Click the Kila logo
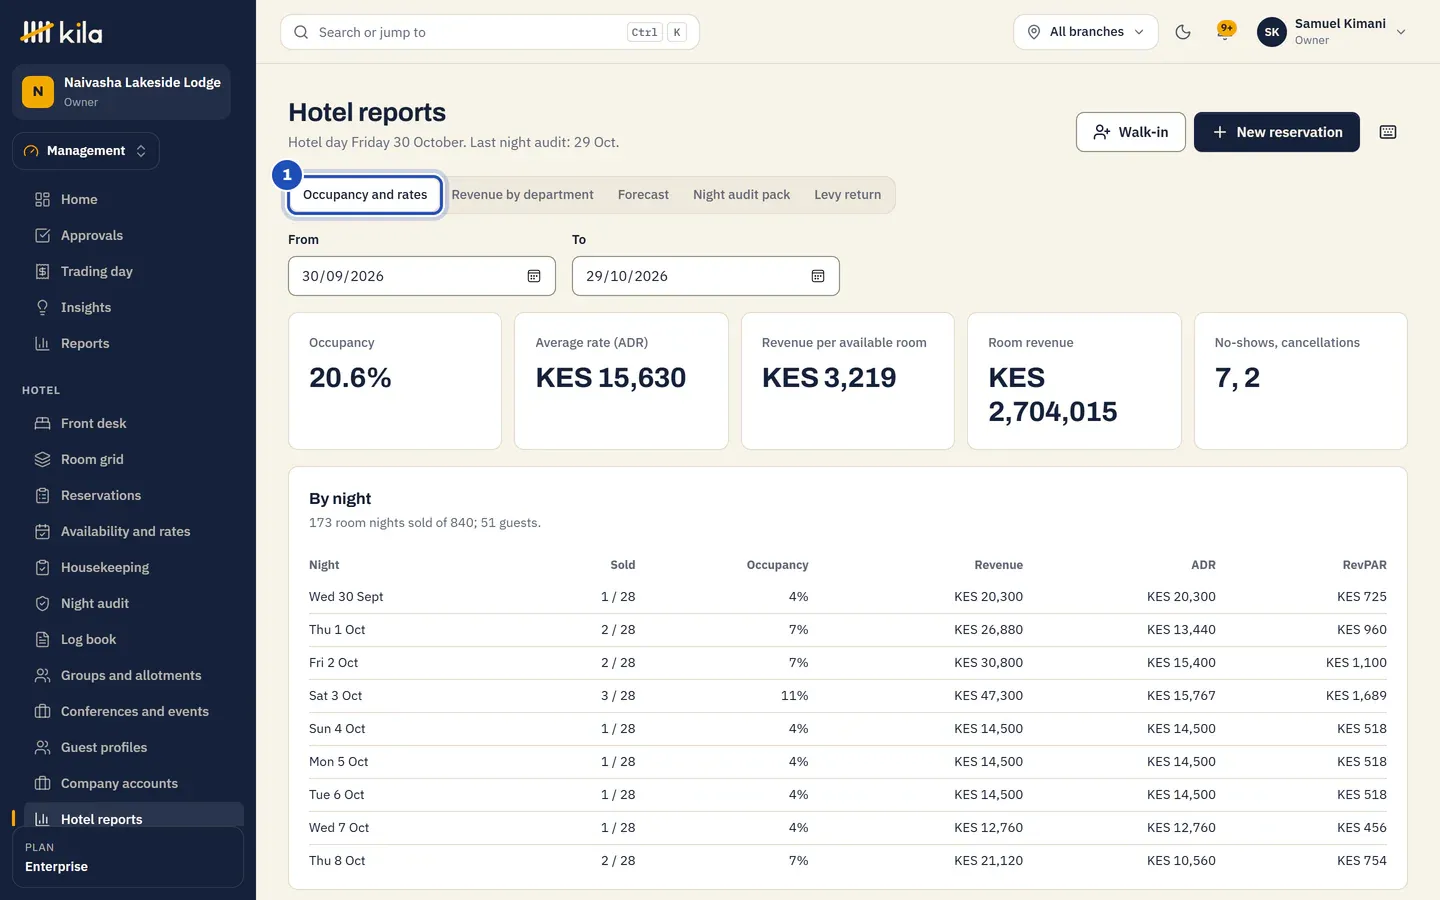Image resolution: width=1440 pixels, height=900 pixels. click(x=62, y=32)
